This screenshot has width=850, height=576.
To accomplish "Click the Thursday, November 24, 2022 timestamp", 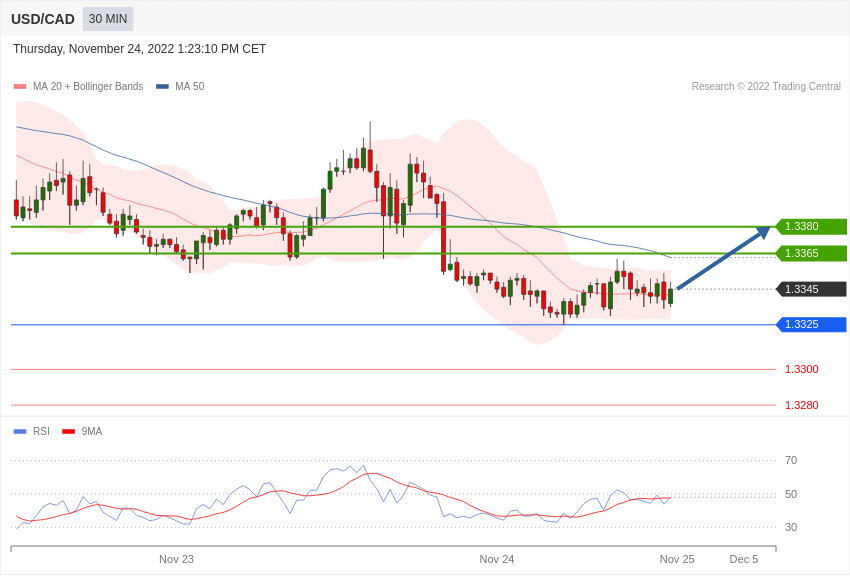I will [139, 49].
